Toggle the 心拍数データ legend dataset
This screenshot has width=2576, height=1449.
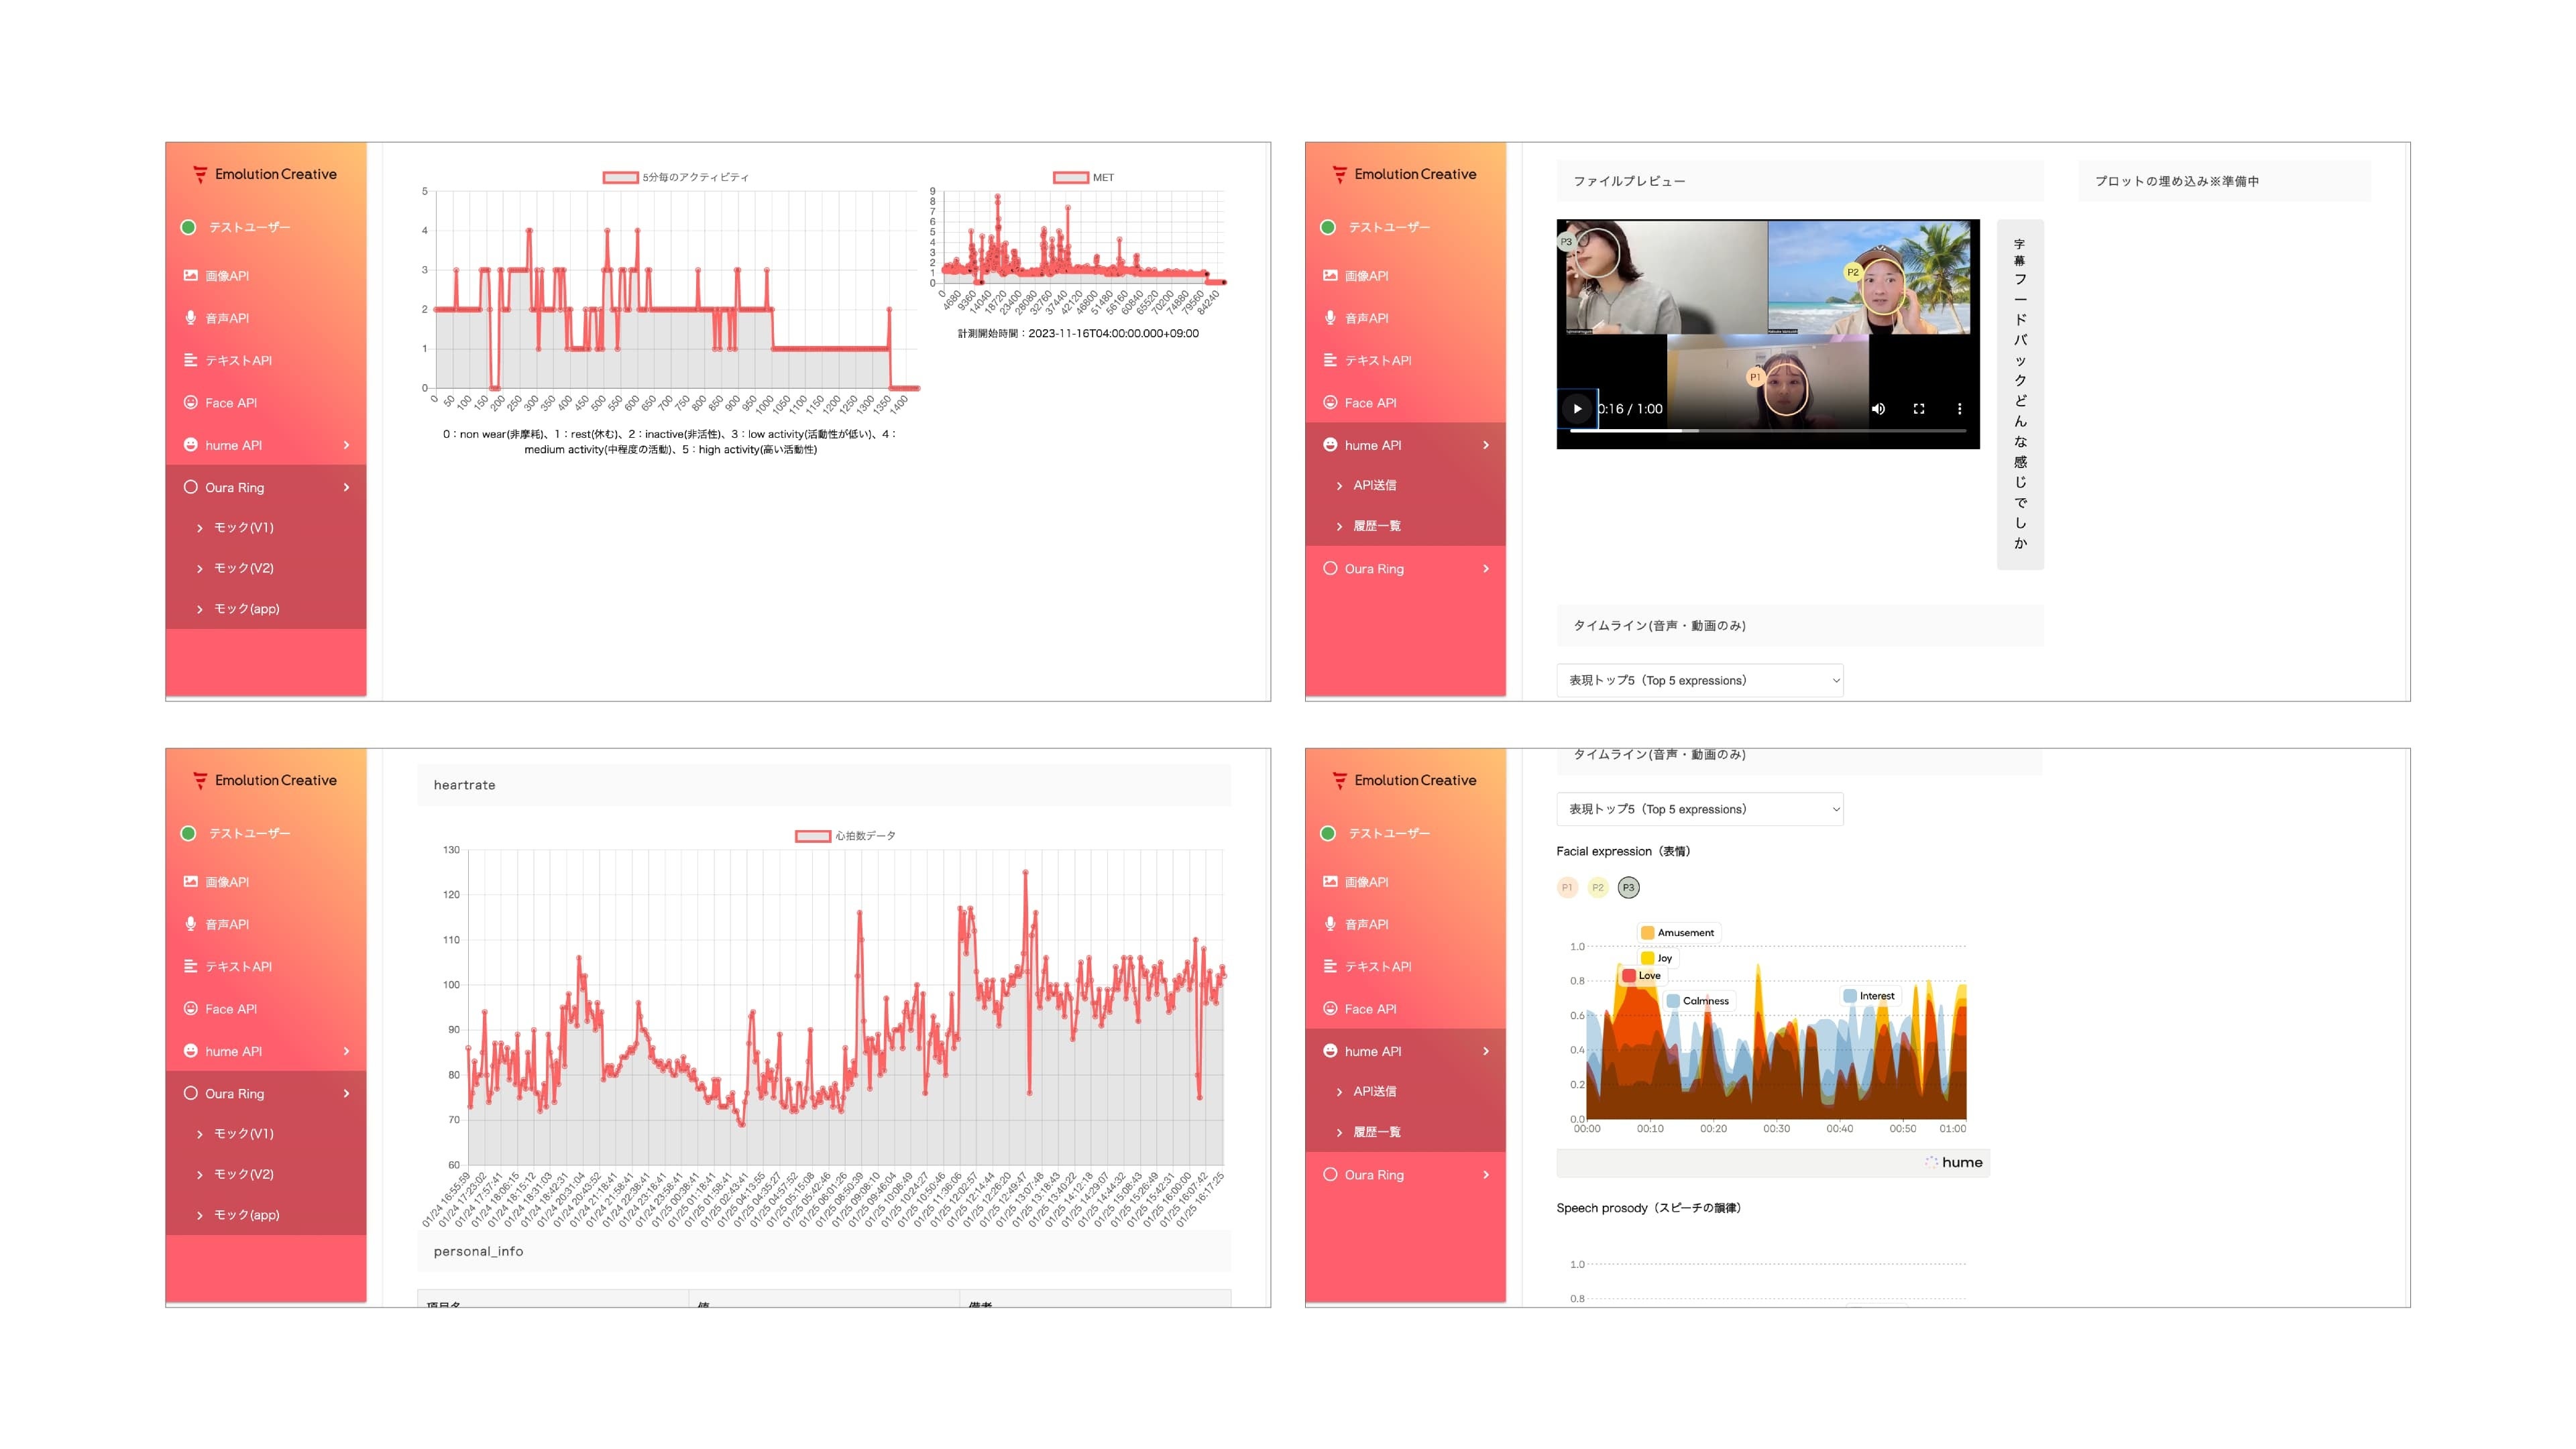(845, 836)
